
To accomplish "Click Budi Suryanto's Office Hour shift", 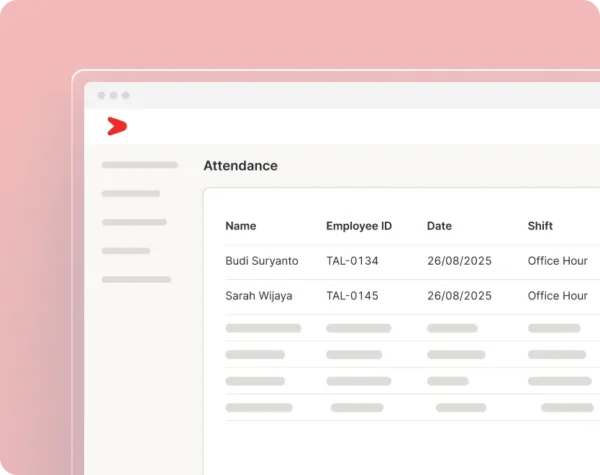I will pos(558,261).
